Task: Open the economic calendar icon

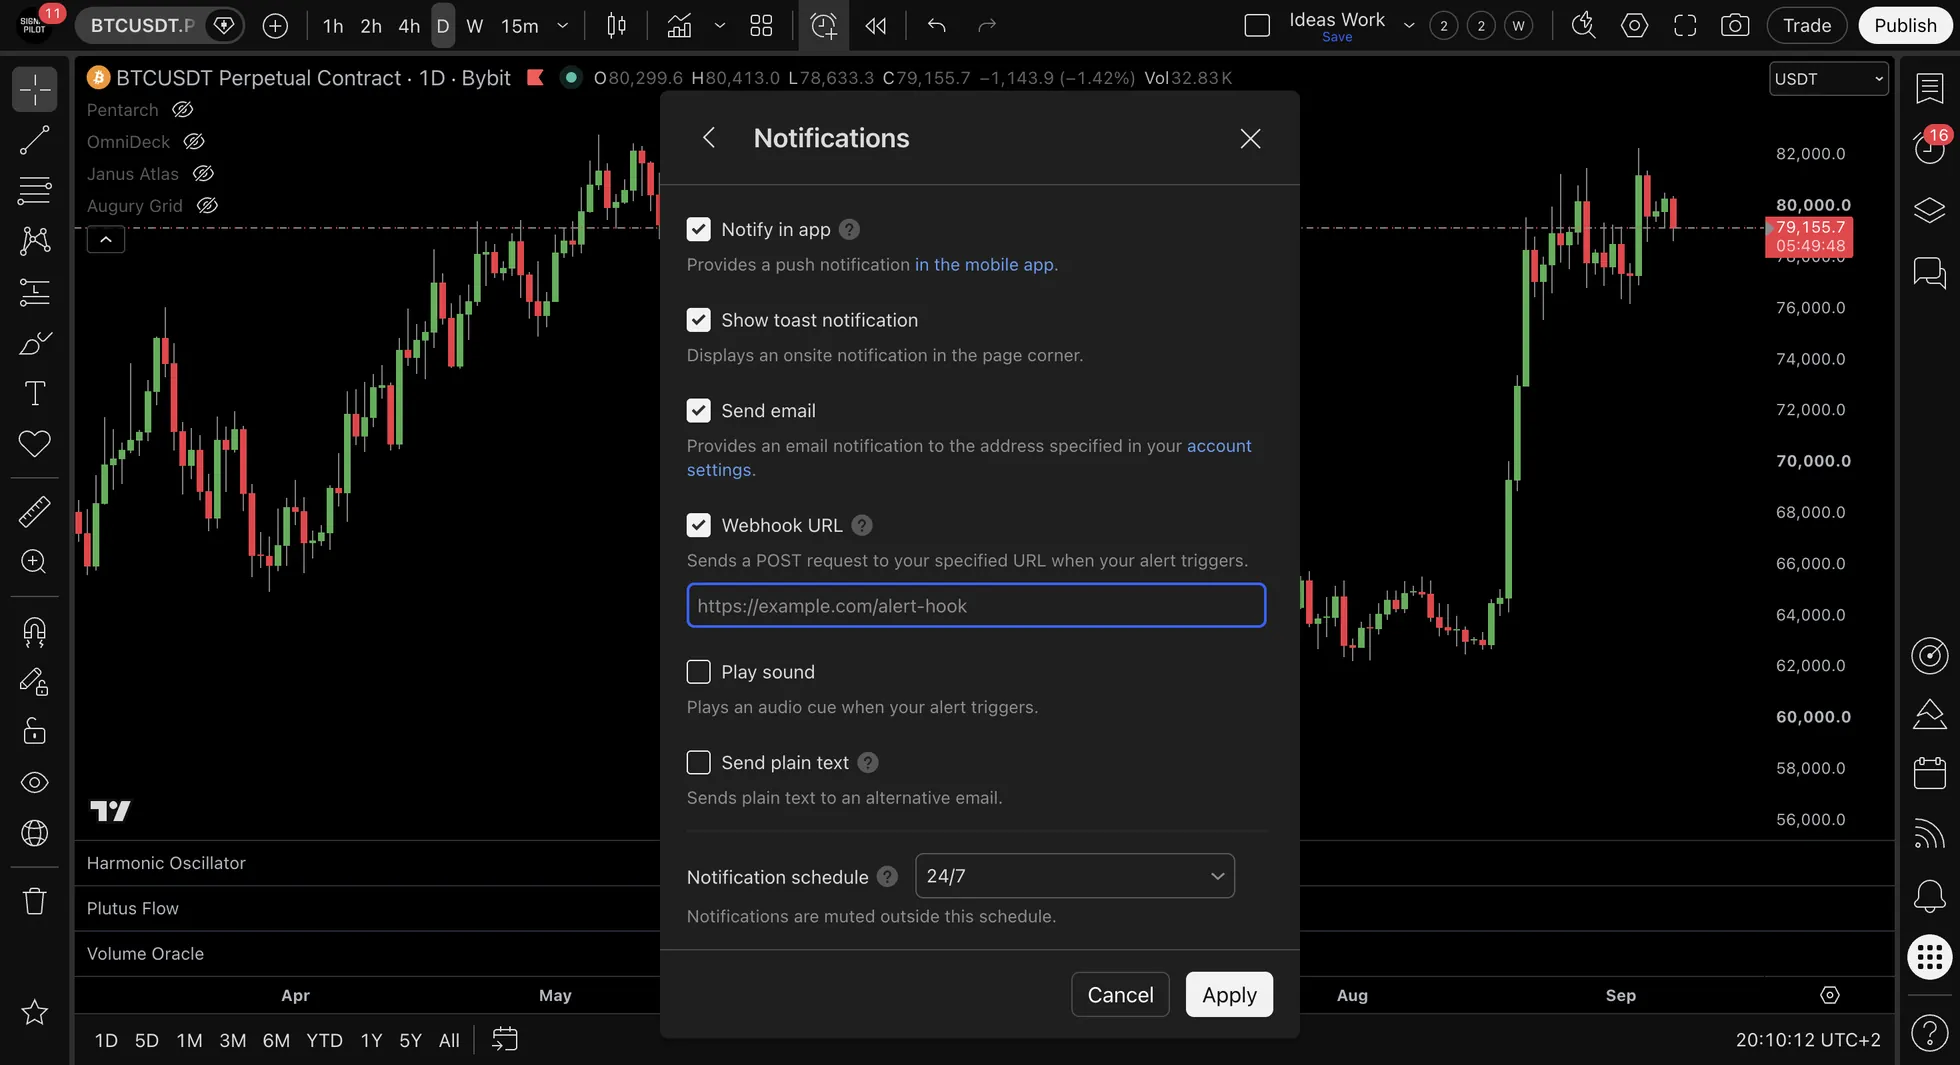Action: (1929, 773)
